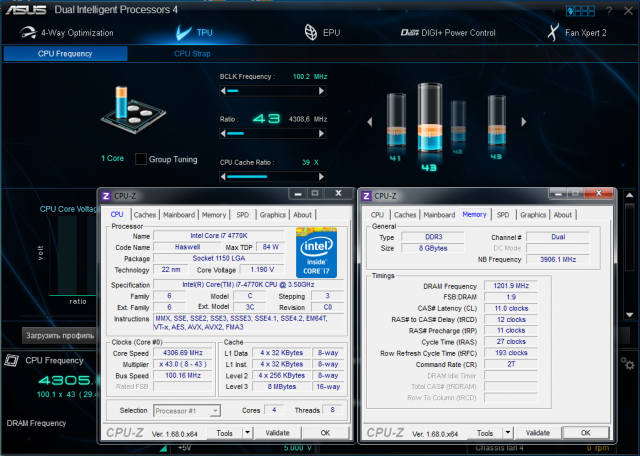Screen dimensions: 640x456
Task: Click the Загрузить профиль button
Action: (x=60, y=336)
